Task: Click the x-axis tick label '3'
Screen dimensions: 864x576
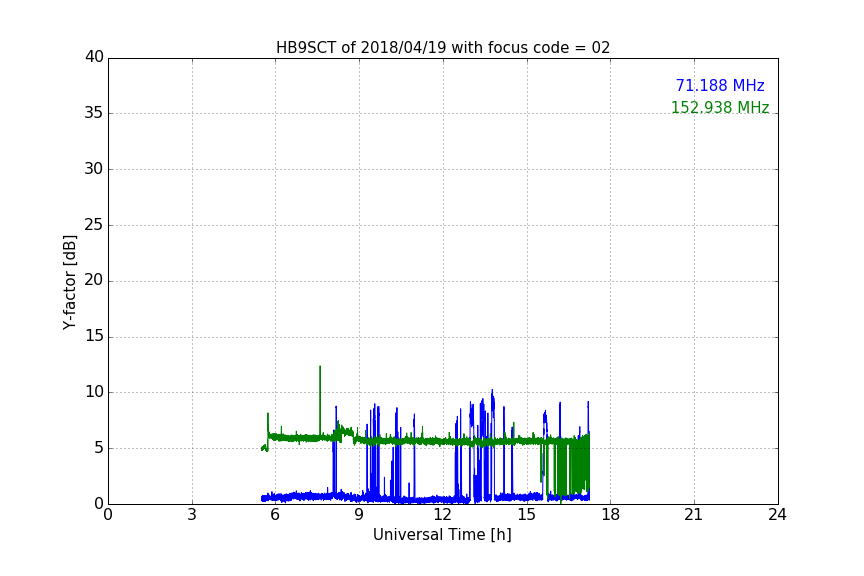Action: click(x=192, y=515)
